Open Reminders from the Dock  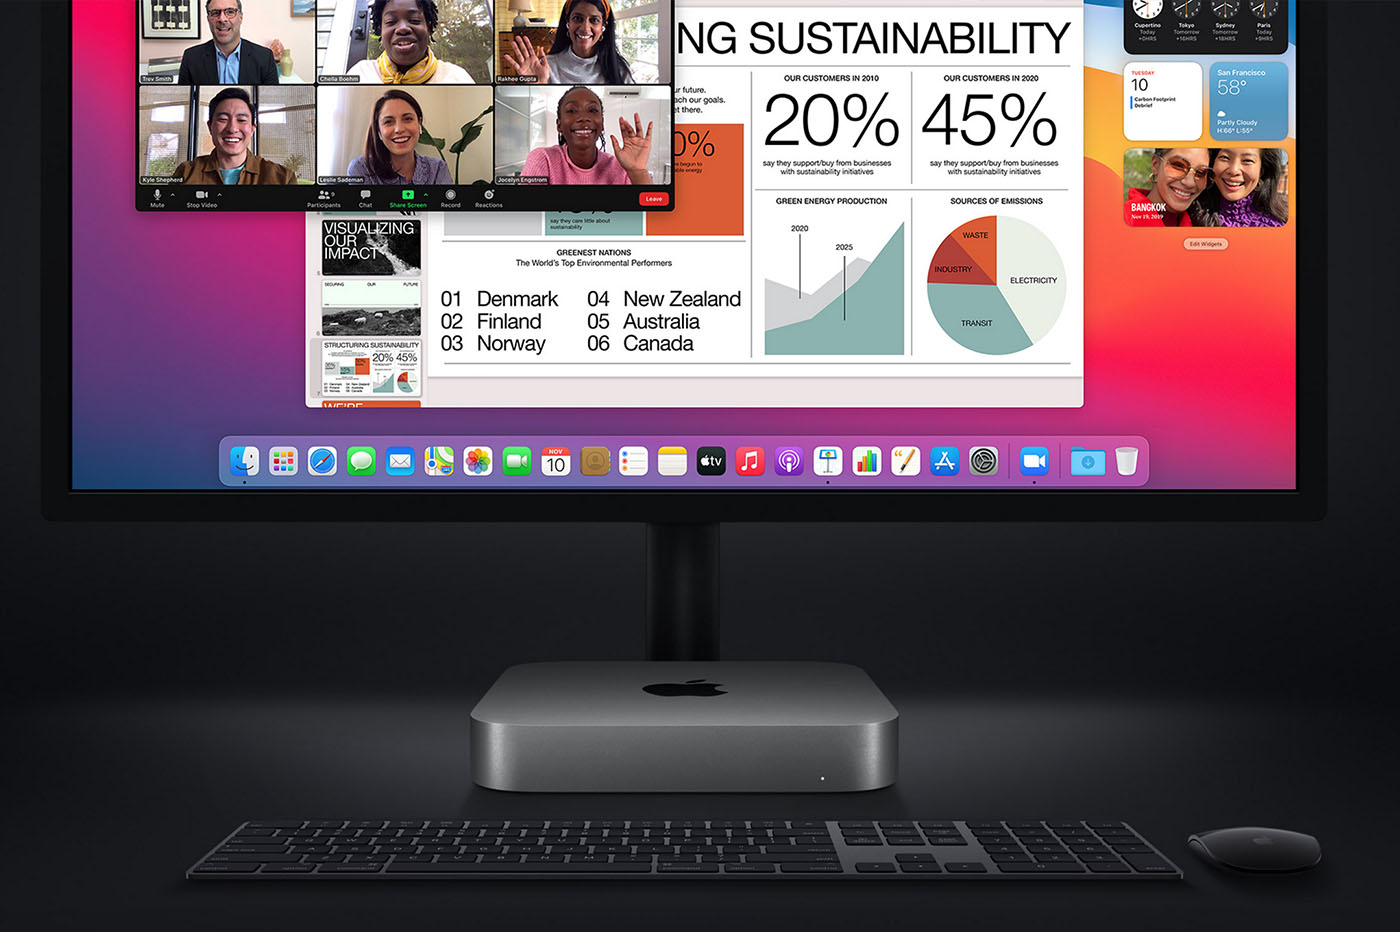pos(633,461)
